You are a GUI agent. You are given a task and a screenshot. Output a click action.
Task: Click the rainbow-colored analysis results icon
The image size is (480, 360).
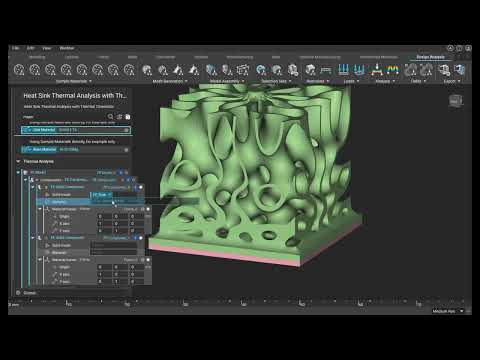pyautogui.click(x=392, y=70)
